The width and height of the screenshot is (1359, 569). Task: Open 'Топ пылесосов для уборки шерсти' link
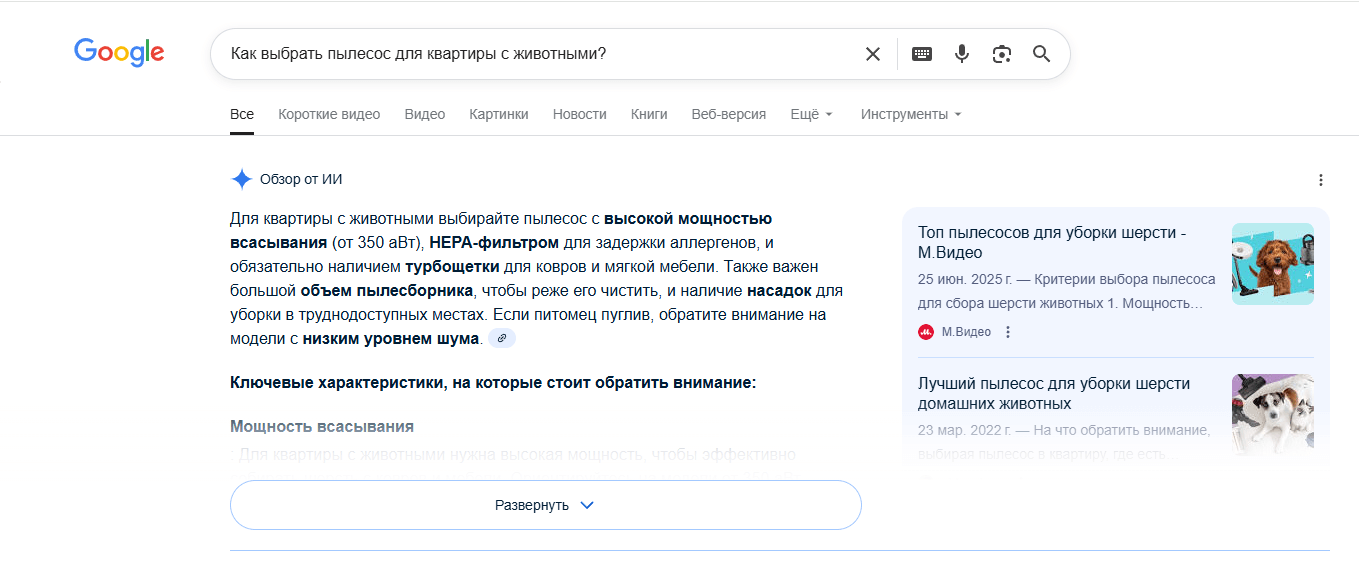coord(1051,243)
